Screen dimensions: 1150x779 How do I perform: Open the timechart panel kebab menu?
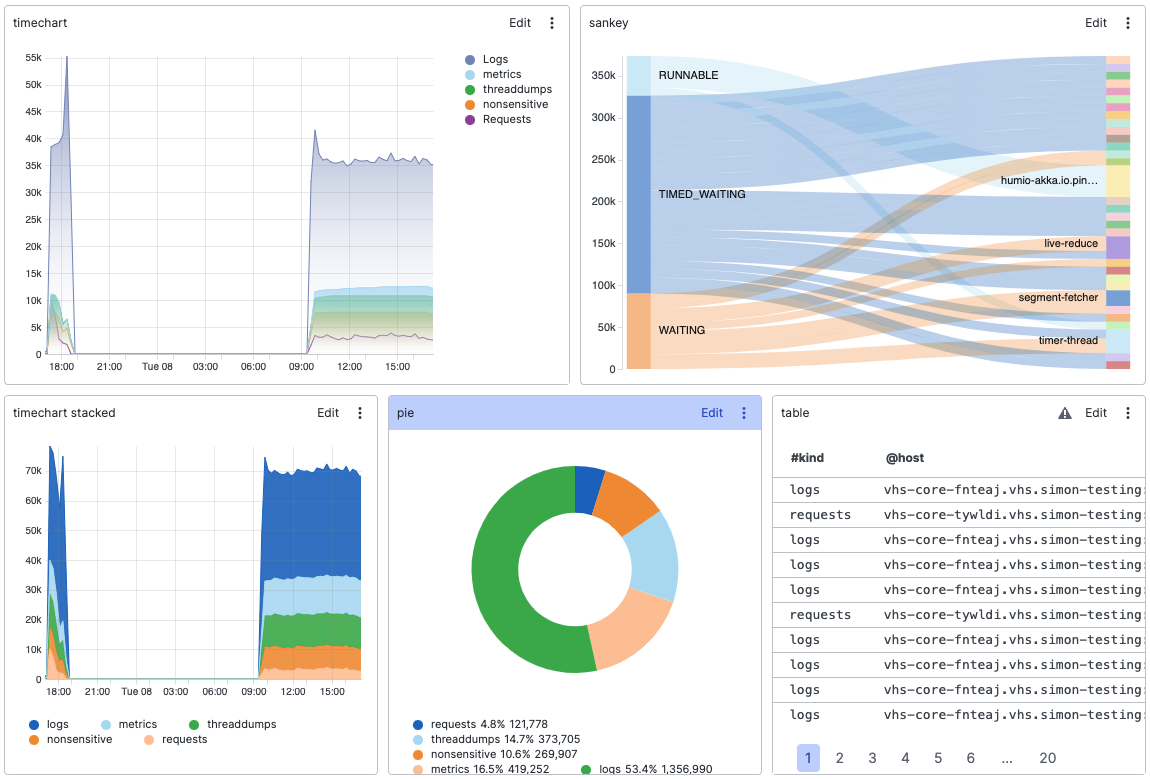point(552,23)
